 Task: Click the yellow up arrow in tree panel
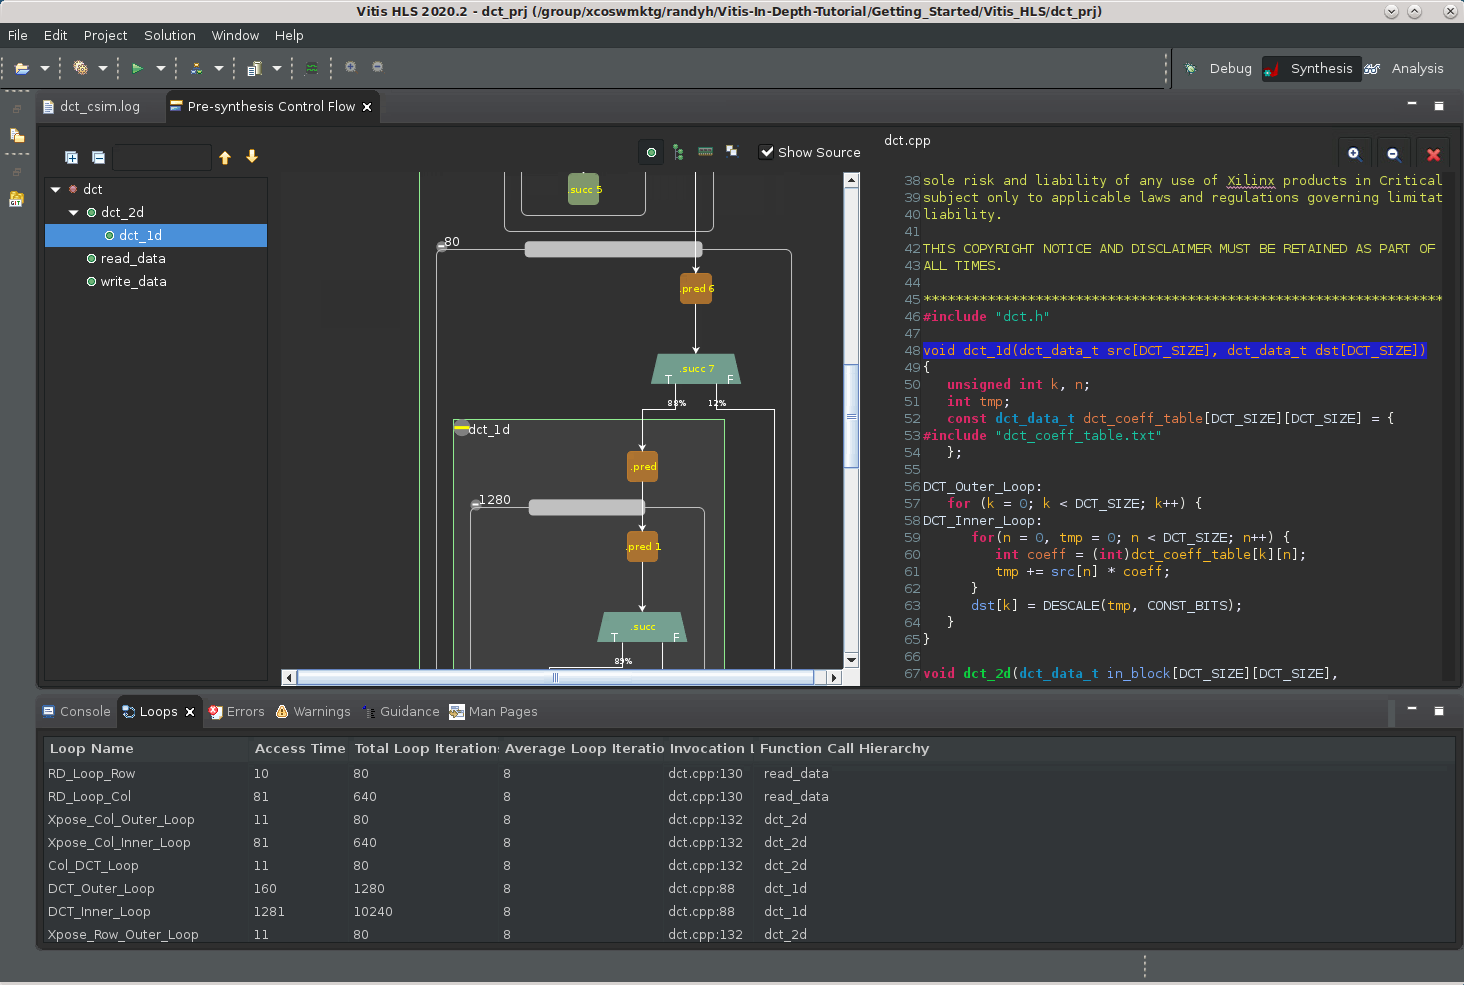(x=225, y=157)
